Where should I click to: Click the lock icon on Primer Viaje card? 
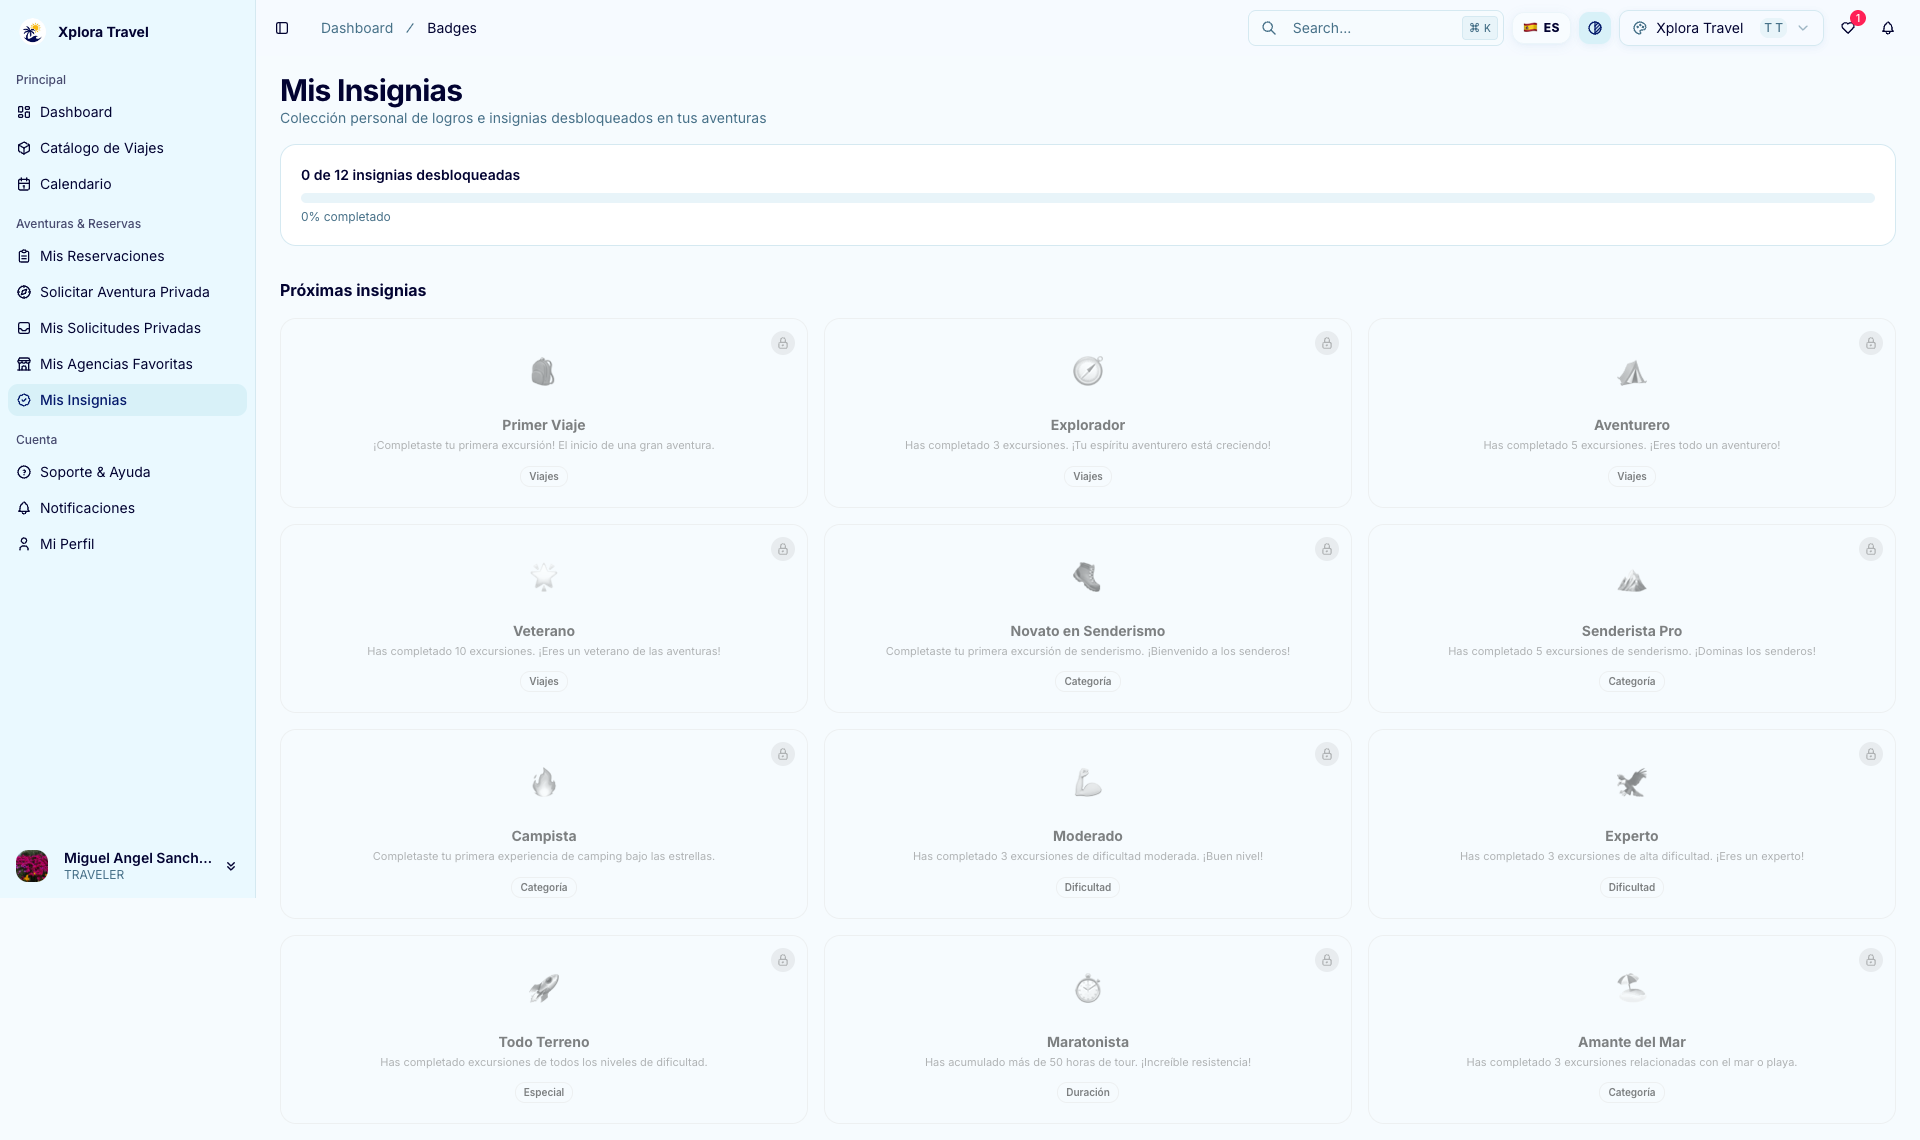(783, 343)
